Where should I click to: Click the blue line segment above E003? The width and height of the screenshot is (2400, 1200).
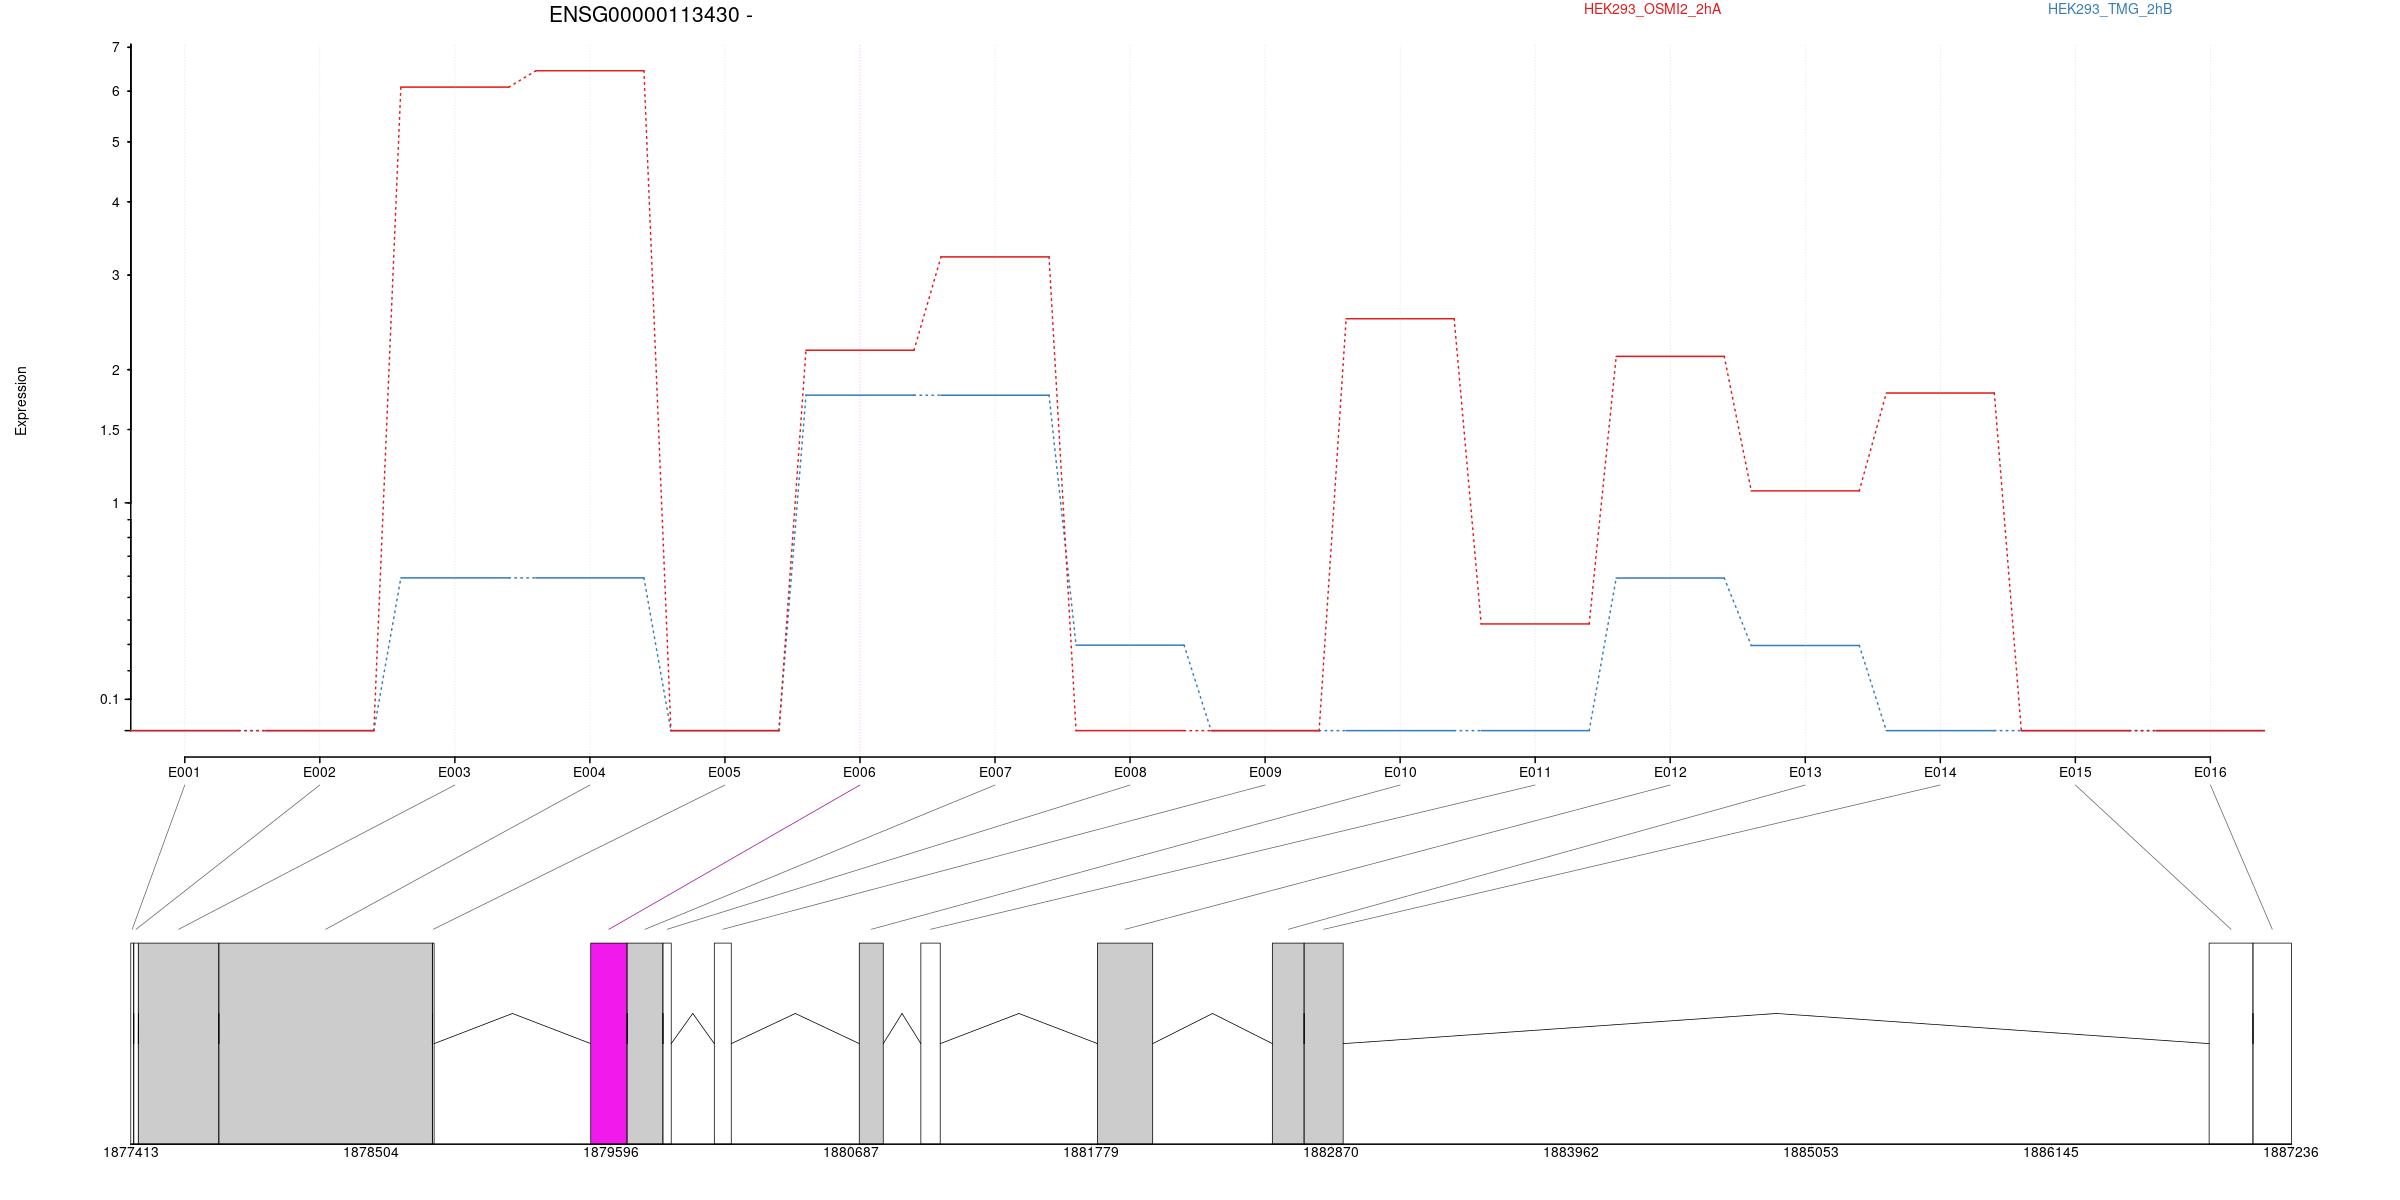454,578
